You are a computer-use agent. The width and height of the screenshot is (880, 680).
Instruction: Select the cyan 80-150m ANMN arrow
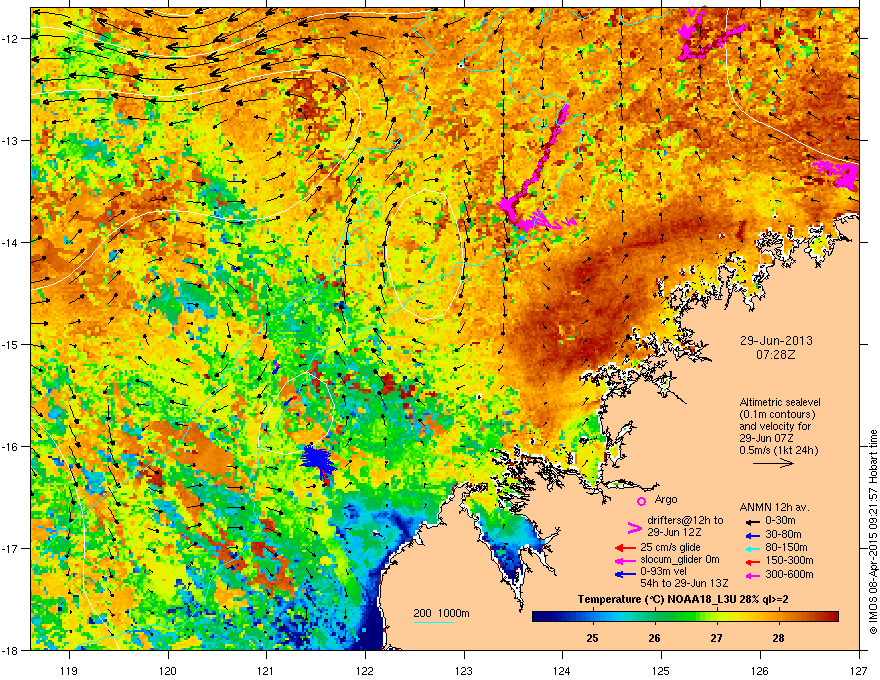pyautogui.click(x=751, y=548)
